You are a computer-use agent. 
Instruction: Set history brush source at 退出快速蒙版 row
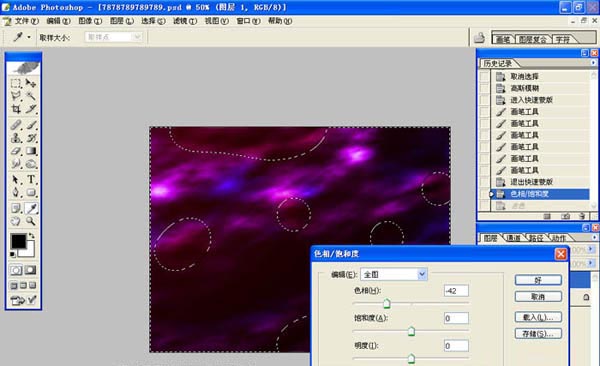tap(484, 182)
